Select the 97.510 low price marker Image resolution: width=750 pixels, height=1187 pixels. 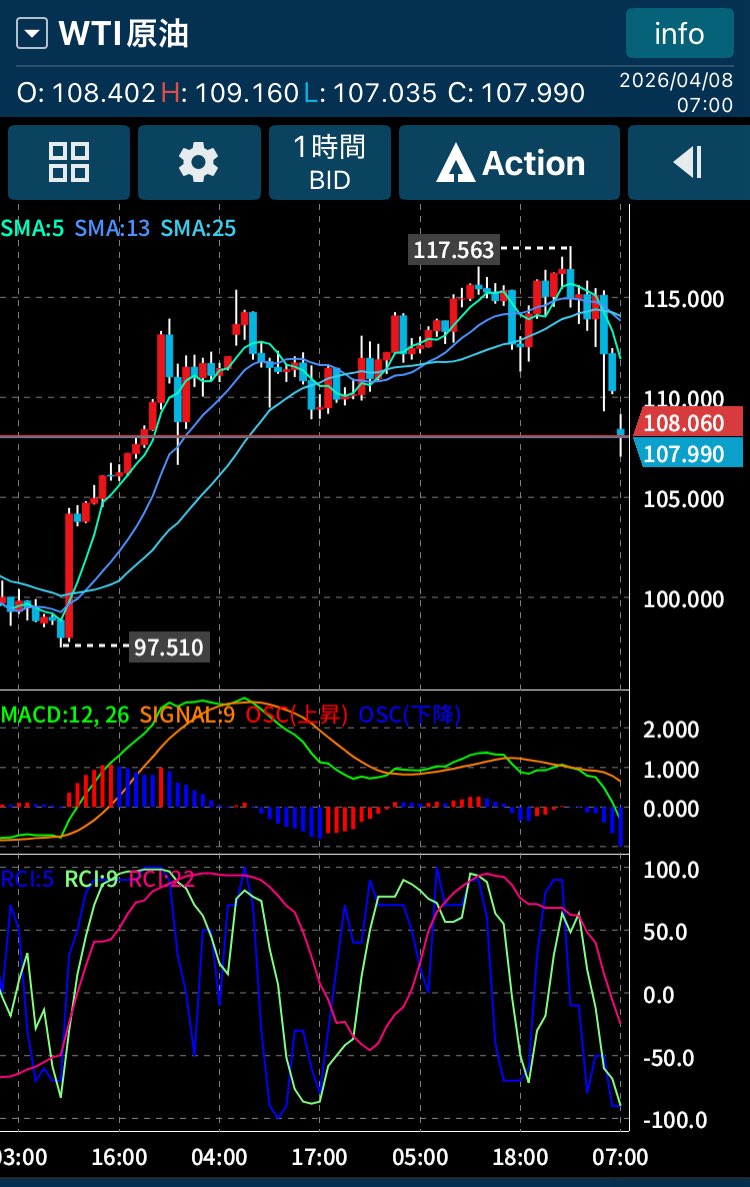point(169,647)
